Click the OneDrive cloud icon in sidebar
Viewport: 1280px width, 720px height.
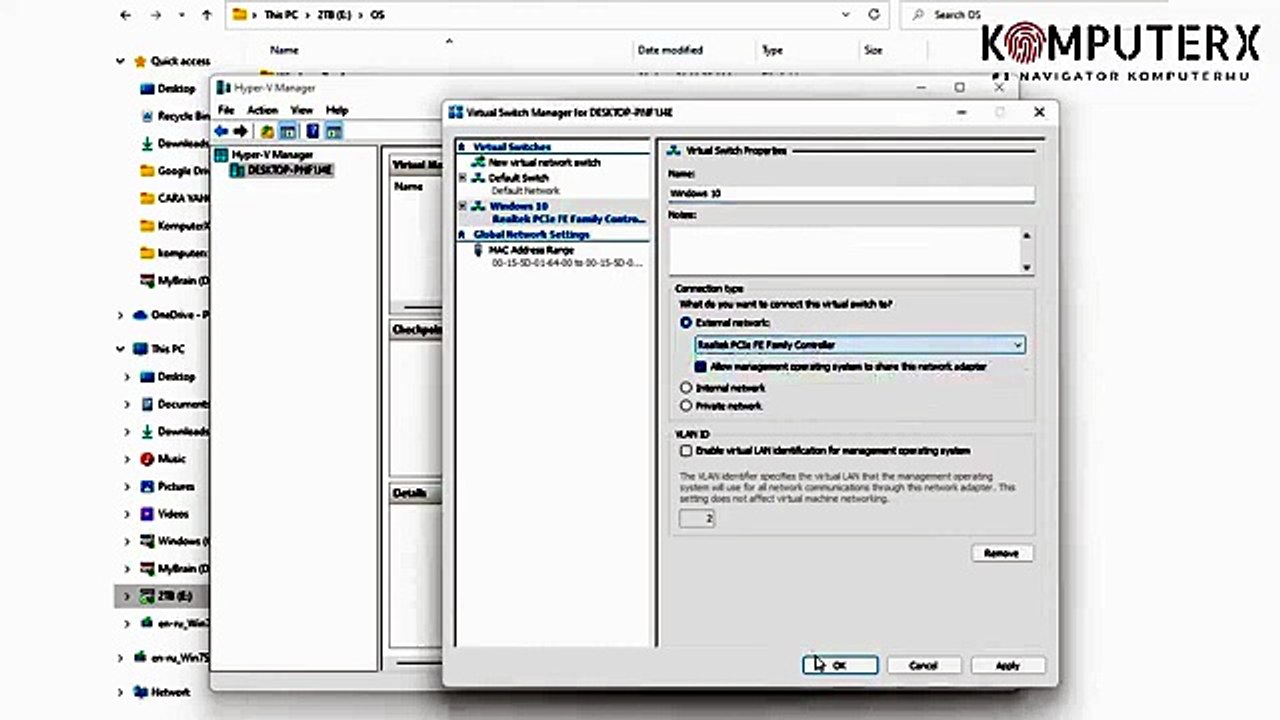(x=140, y=314)
